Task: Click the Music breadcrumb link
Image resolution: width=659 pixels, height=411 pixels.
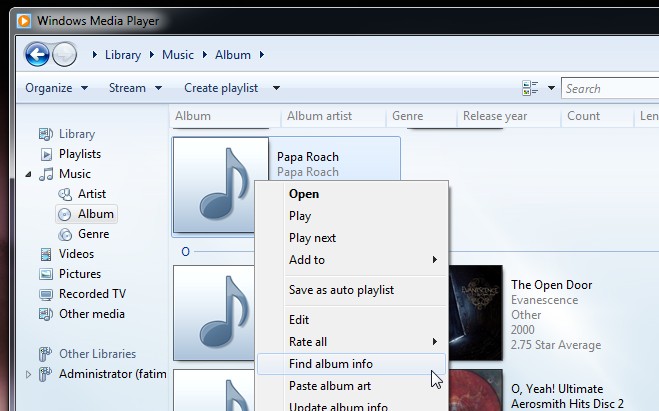Action: (178, 55)
